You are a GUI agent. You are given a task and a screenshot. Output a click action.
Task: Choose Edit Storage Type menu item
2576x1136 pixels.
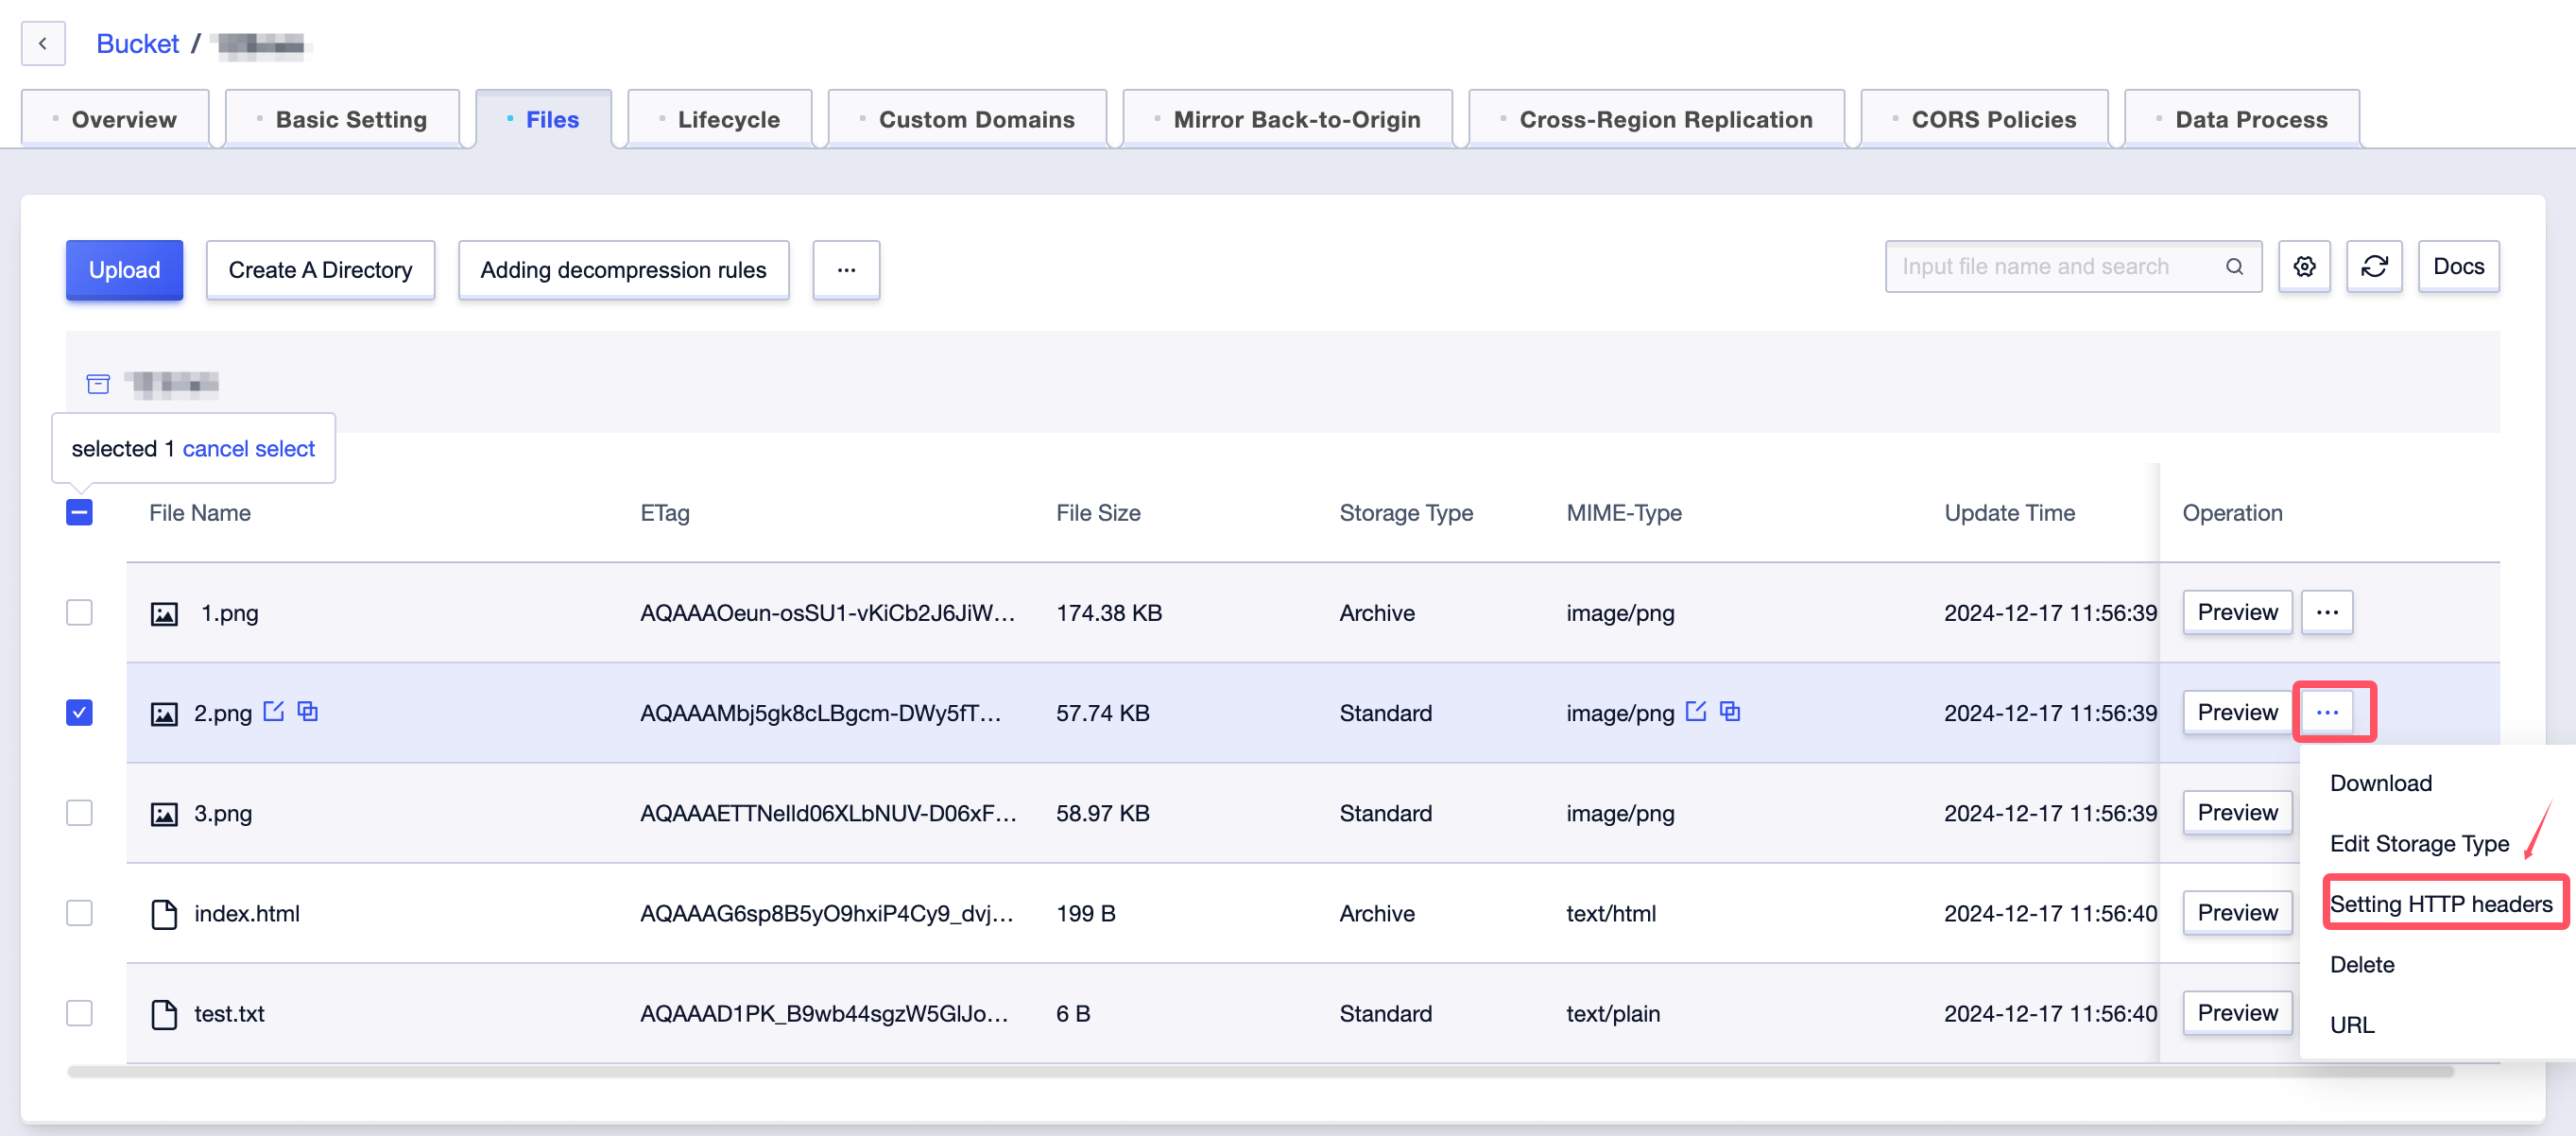[2419, 843]
